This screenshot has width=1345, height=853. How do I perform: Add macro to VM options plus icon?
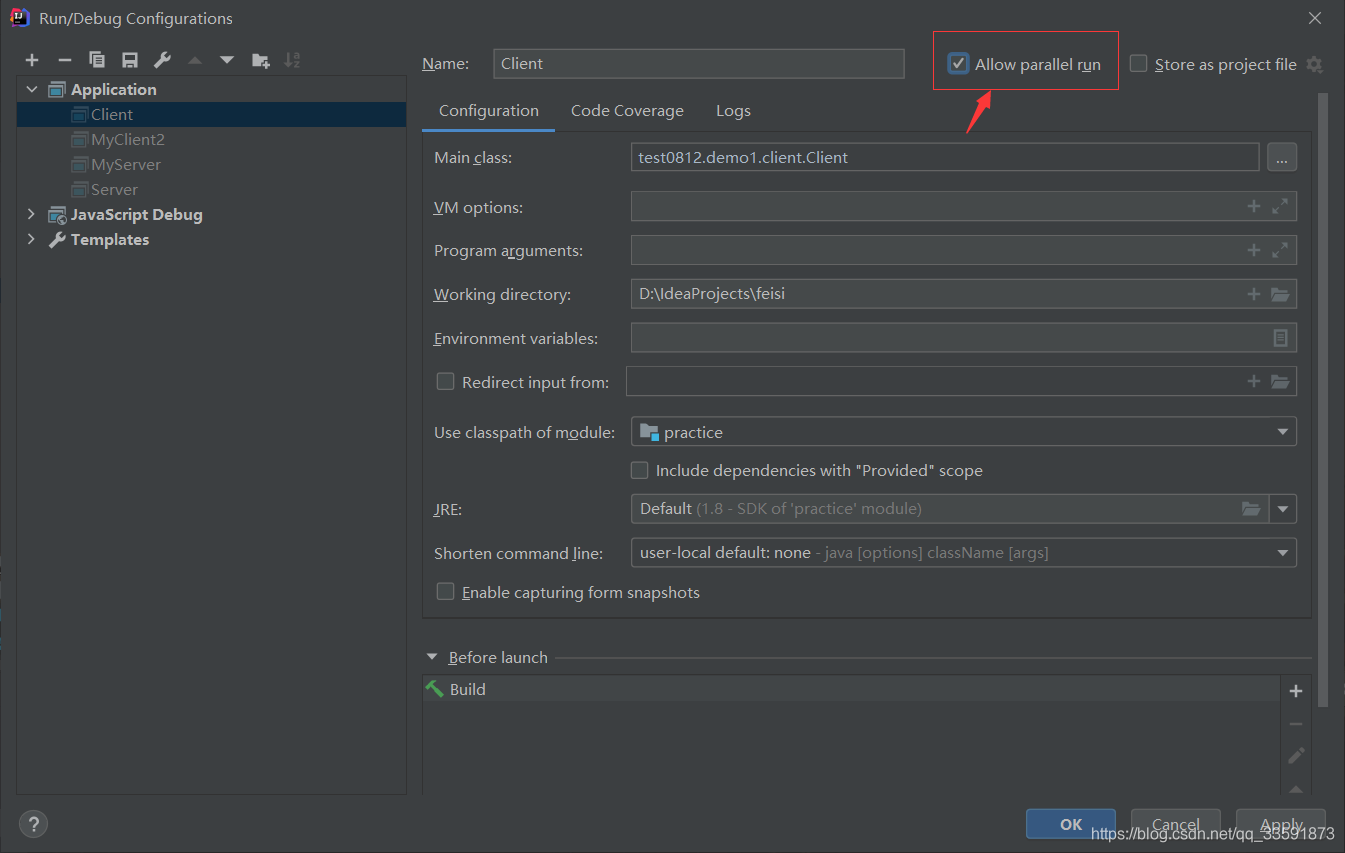tap(1253, 207)
